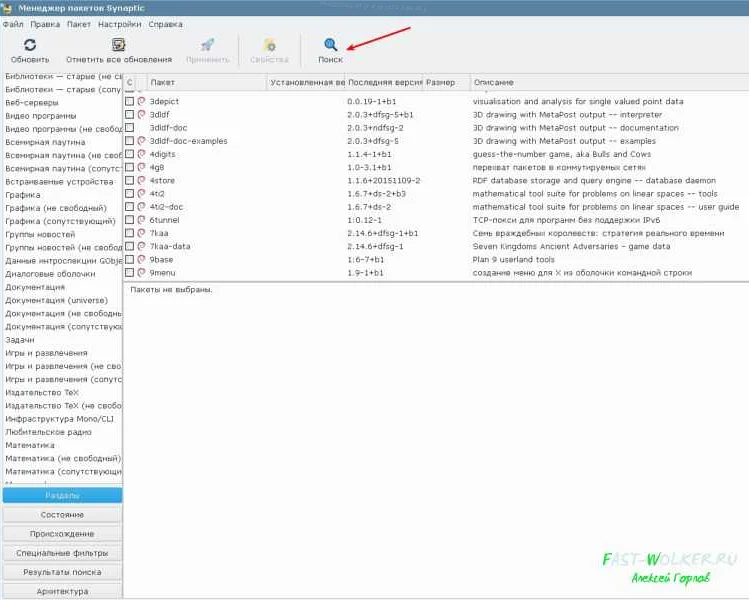Select the Издательство TeX section
Image resolution: width=749 pixels, height=600 pixels.
(x=42, y=393)
